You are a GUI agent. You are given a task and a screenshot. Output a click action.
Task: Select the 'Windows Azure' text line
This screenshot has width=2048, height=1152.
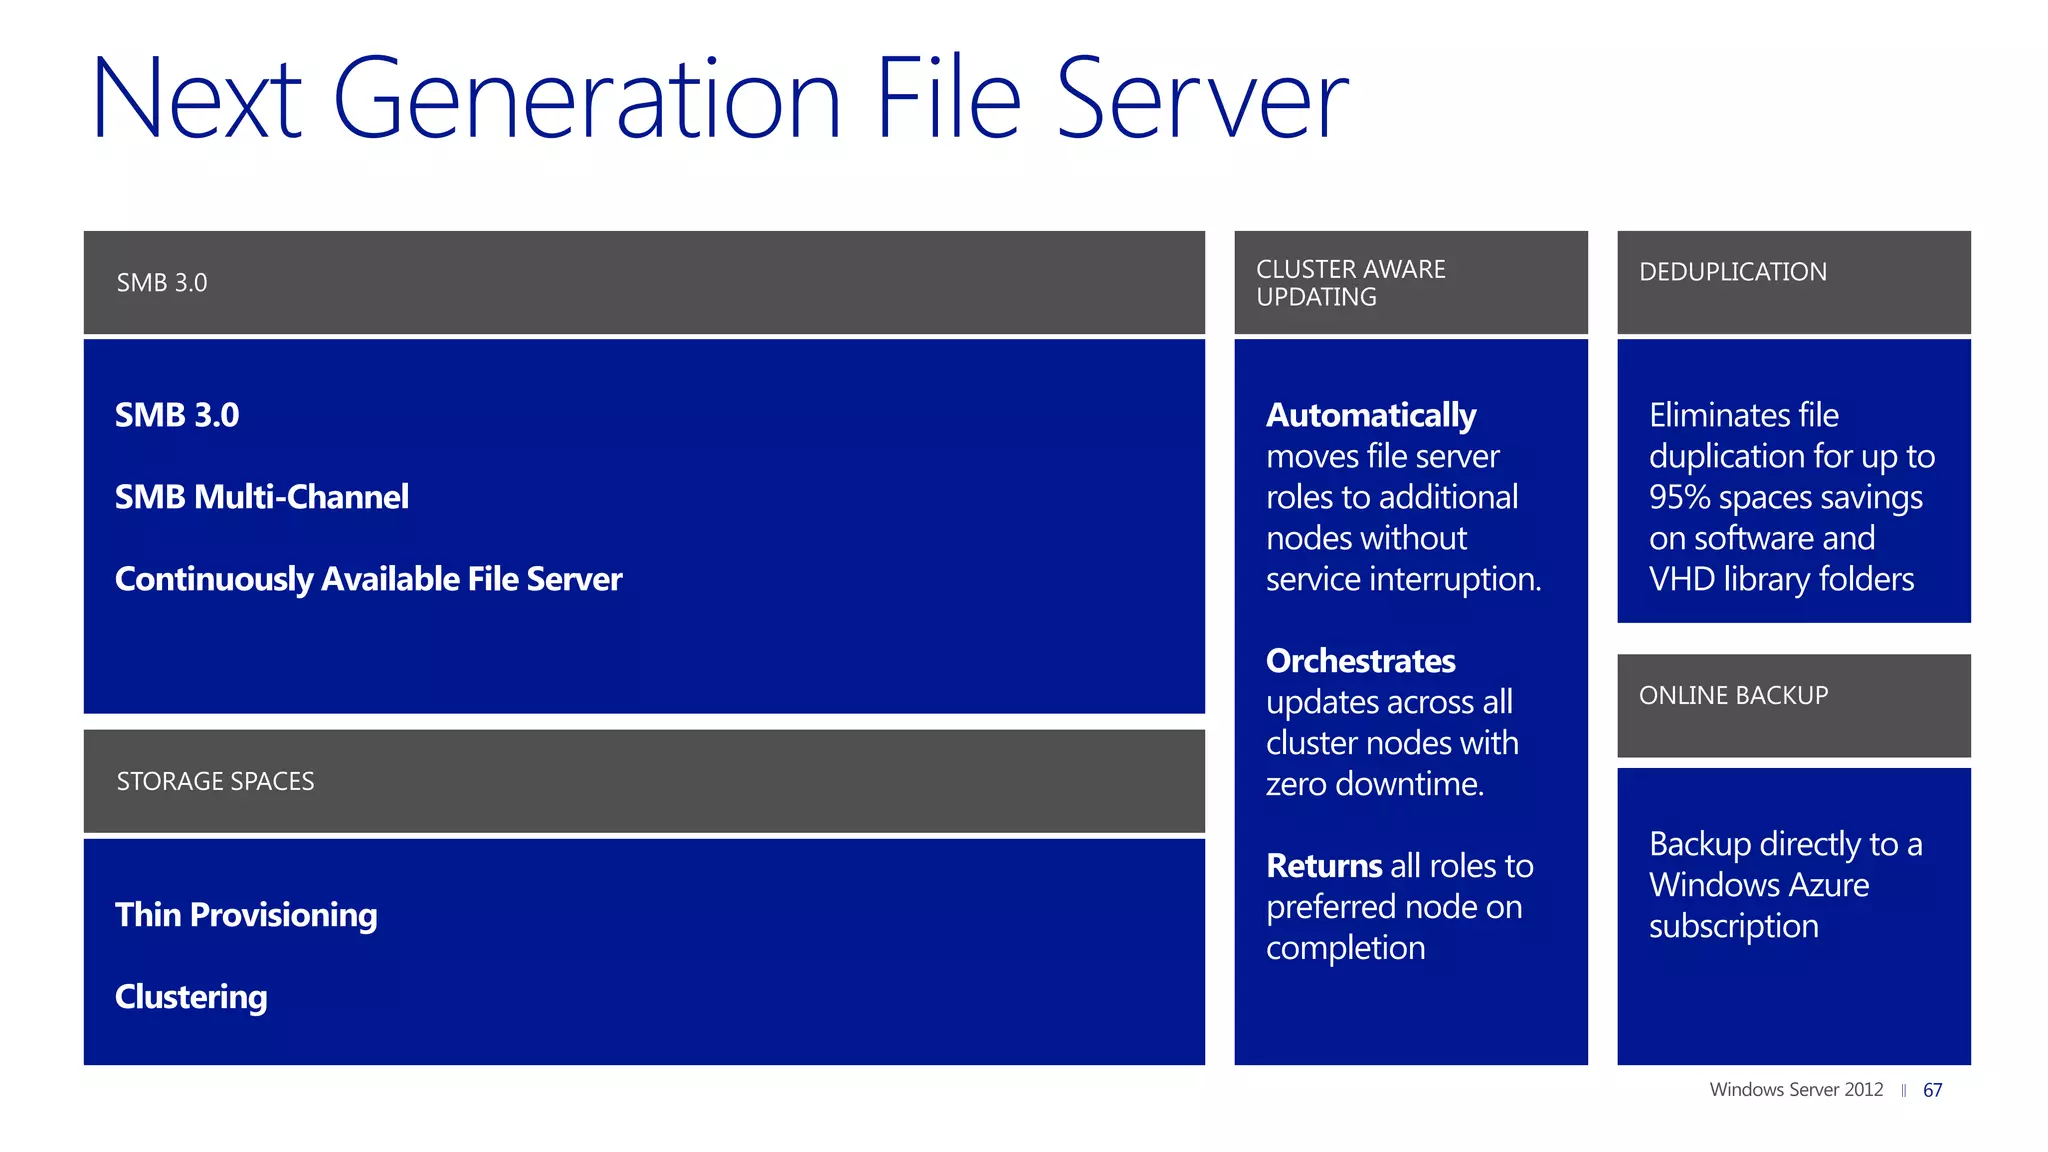1759,886
